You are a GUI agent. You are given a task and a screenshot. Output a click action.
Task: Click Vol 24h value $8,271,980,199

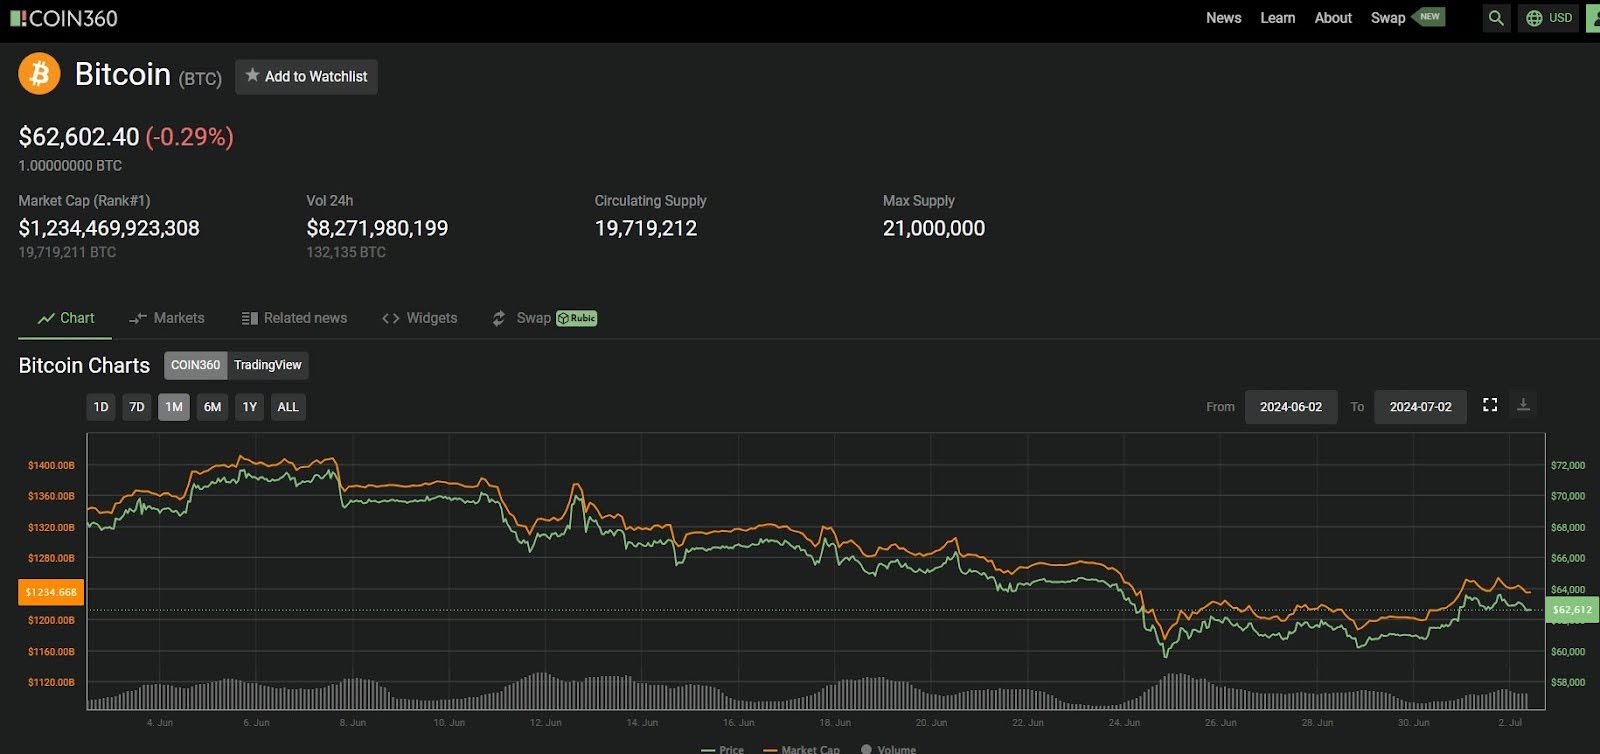(x=377, y=228)
